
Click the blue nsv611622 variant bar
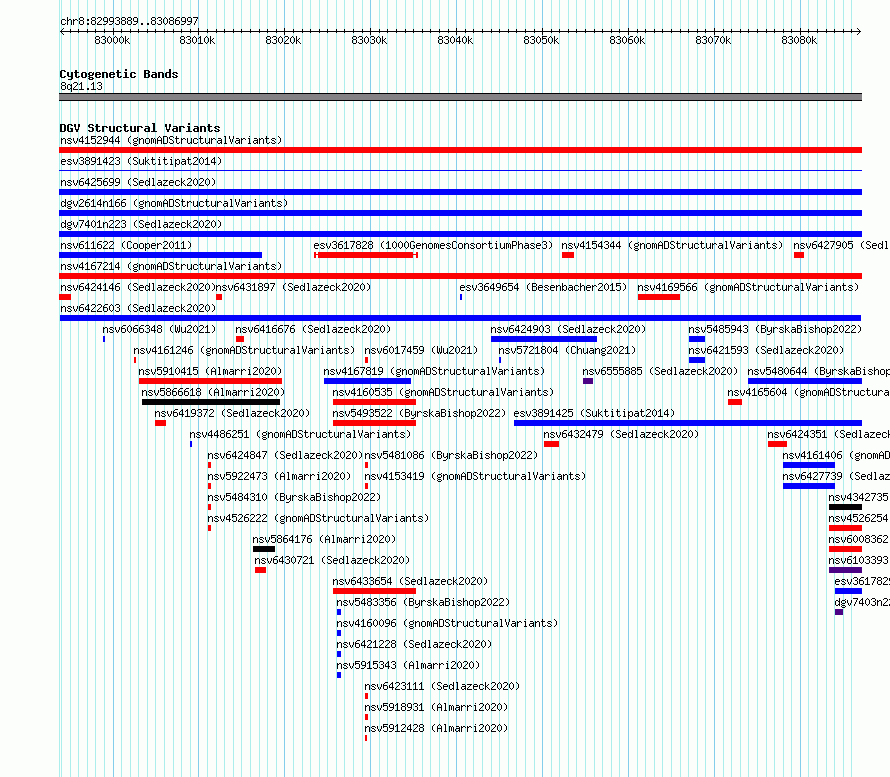point(161,255)
